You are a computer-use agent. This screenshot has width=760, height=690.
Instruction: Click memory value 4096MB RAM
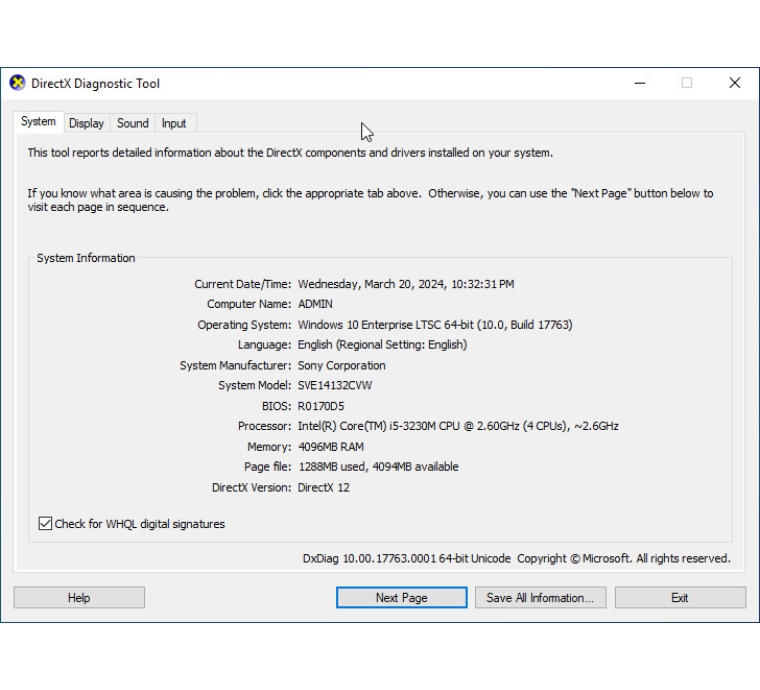[x=331, y=447]
